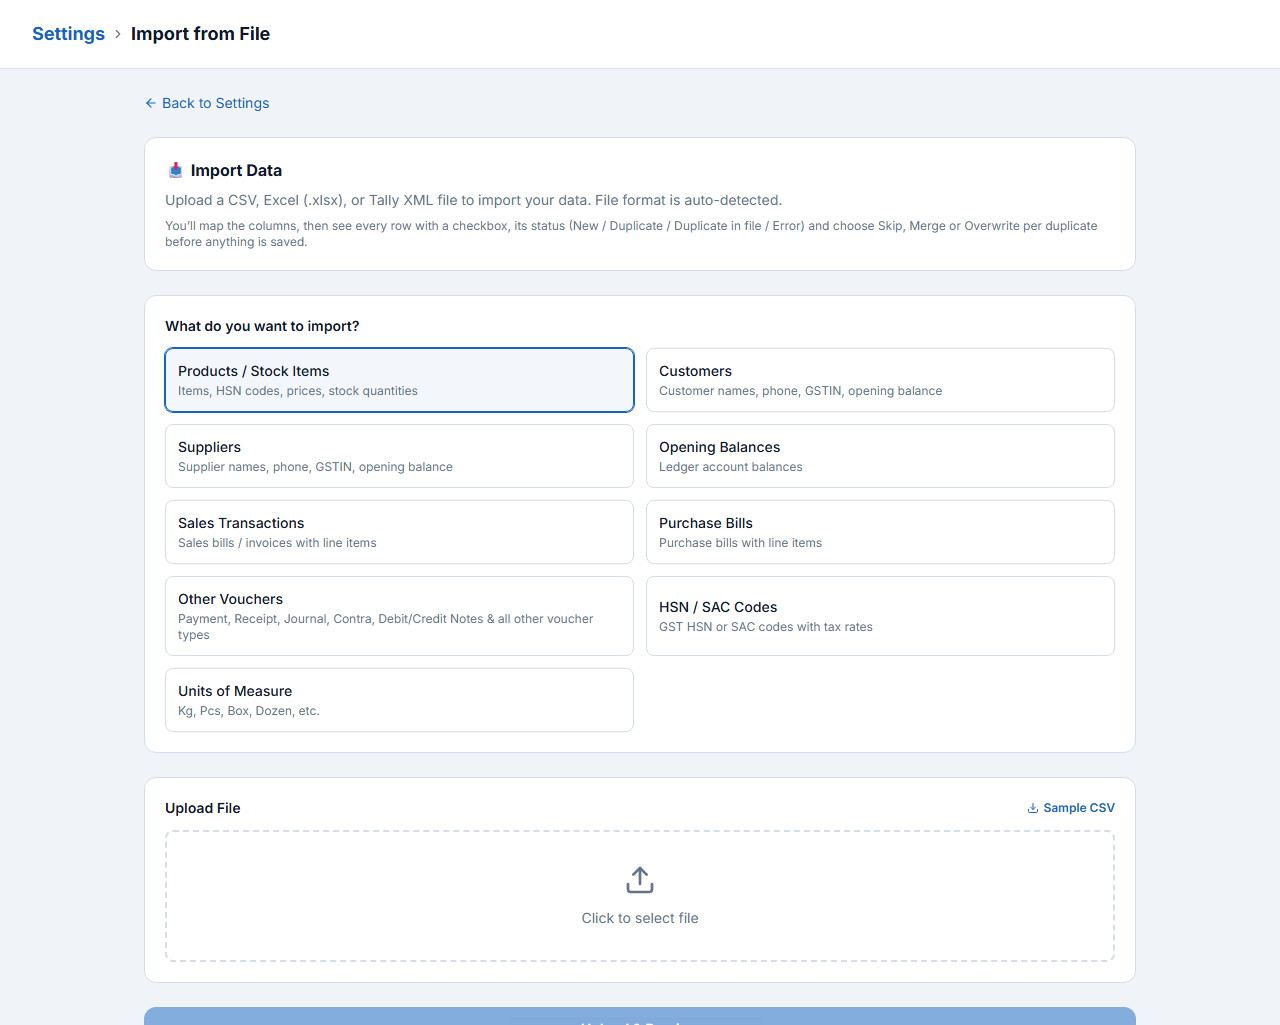Image resolution: width=1280 pixels, height=1025 pixels.
Task: Select Products / Stock Items import type
Action: click(399, 380)
